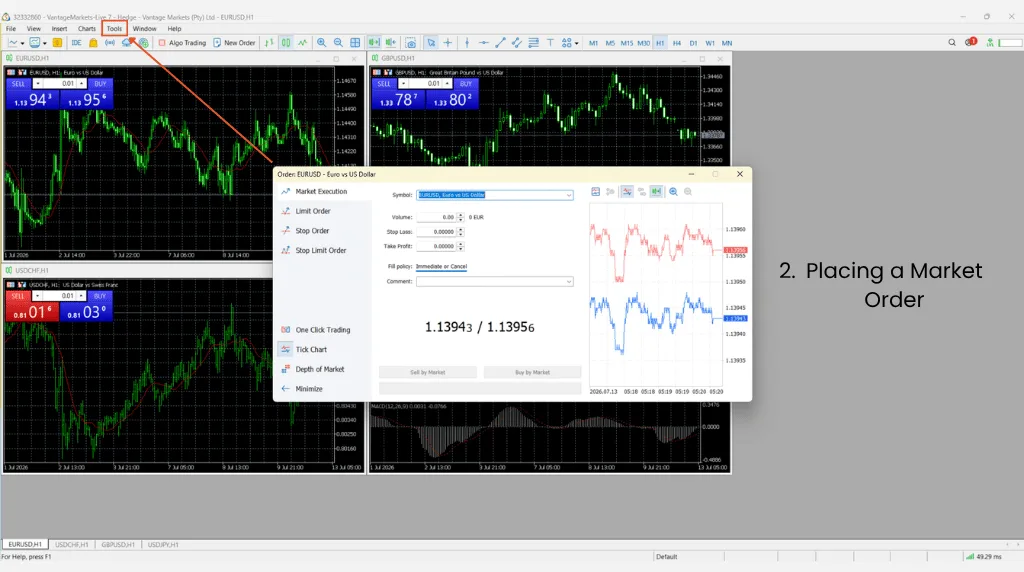Open the View menu
The image size is (1024, 572).
(33, 29)
